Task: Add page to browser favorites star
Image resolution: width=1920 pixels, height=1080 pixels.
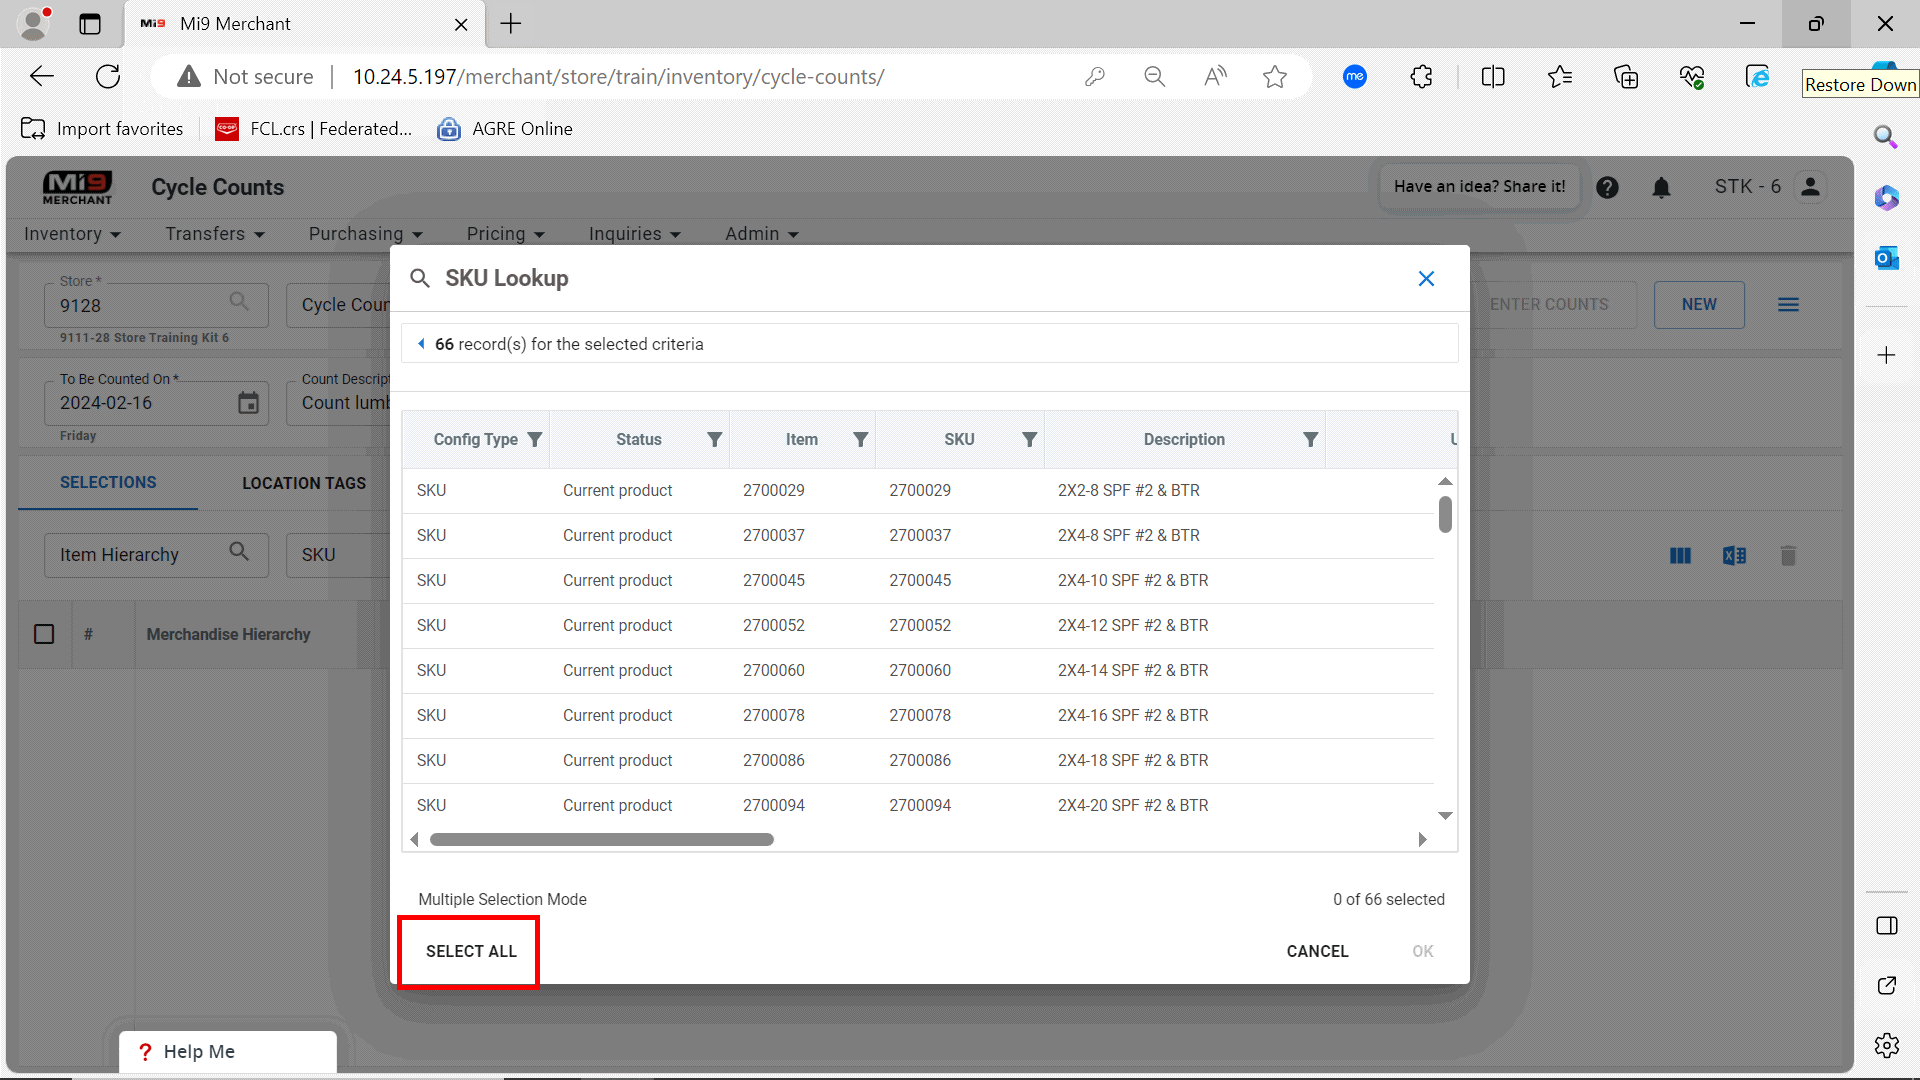Action: pyautogui.click(x=1274, y=77)
